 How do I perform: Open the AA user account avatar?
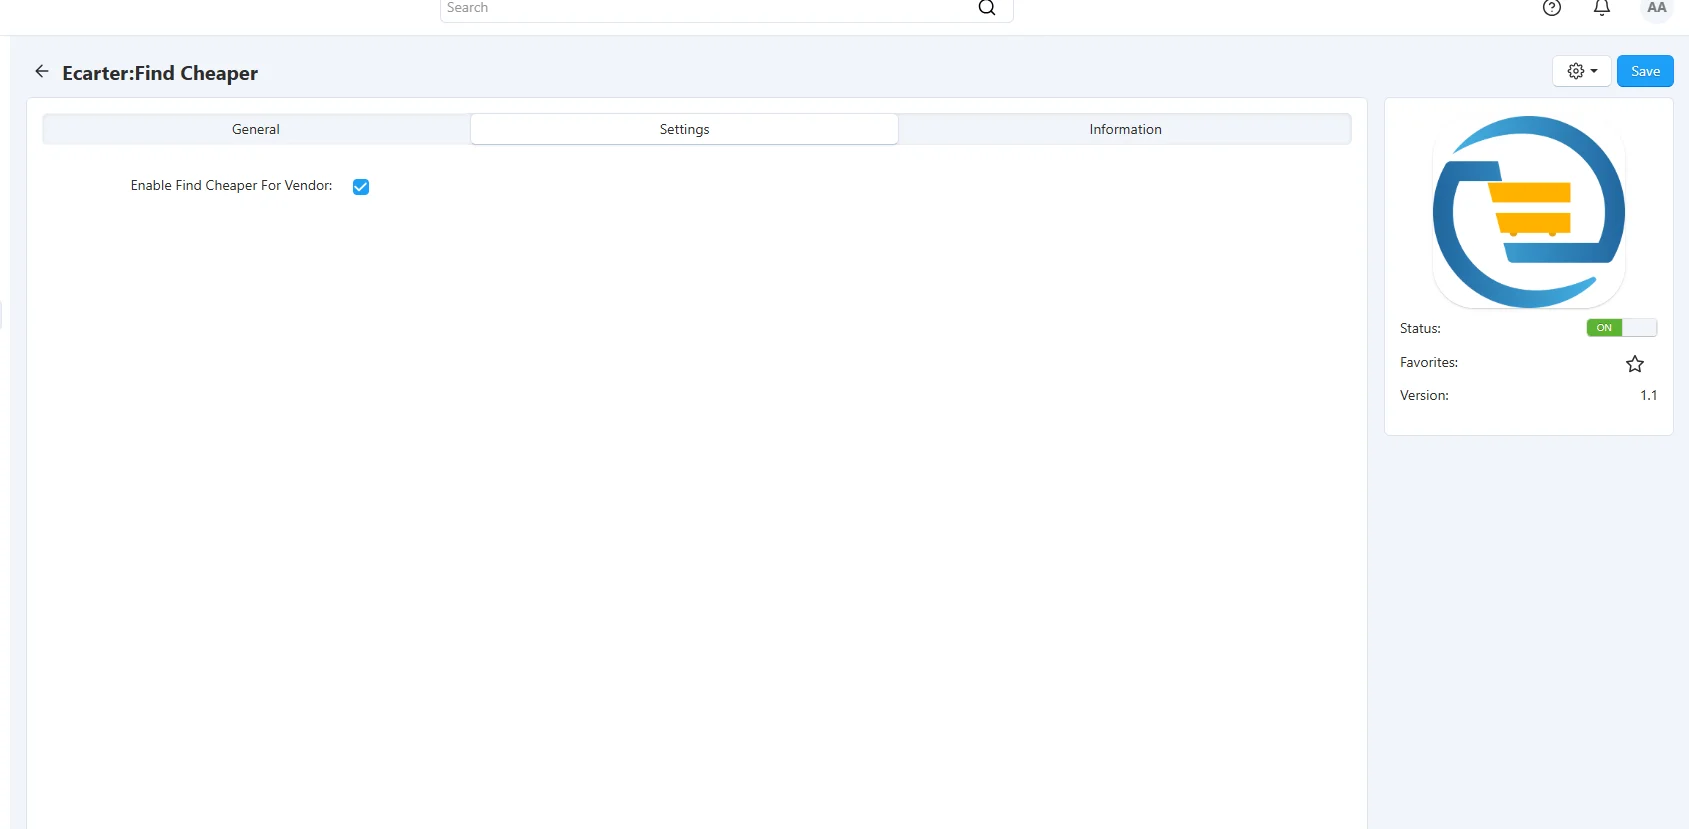[1657, 8]
